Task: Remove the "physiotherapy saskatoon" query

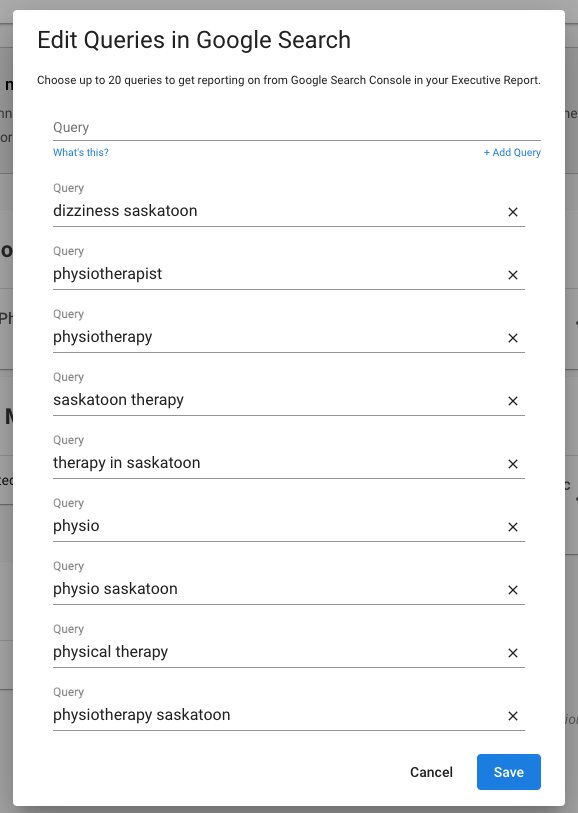Action: [512, 716]
